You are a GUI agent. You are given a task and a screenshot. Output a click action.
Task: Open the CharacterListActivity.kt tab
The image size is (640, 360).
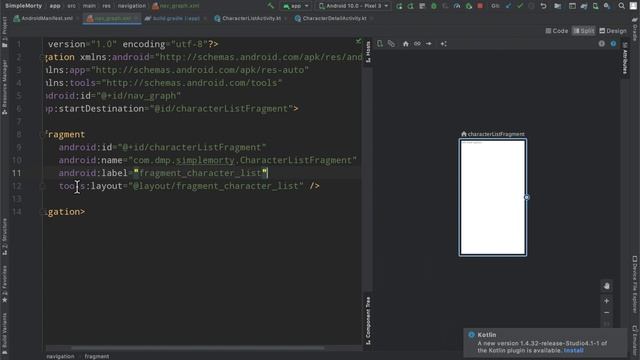(x=247, y=18)
